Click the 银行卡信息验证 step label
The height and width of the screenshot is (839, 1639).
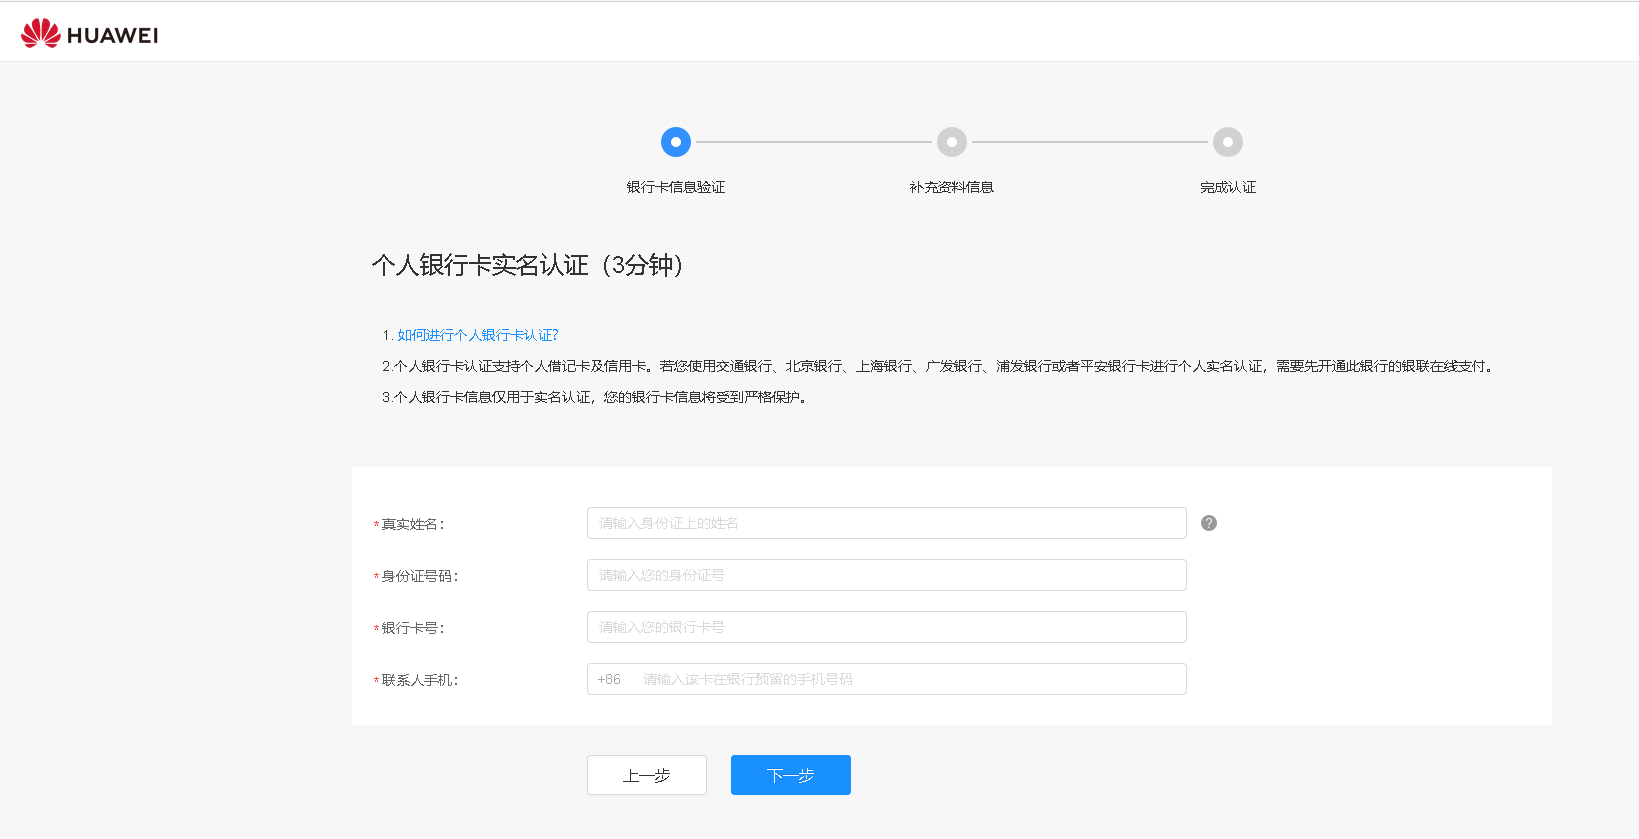click(676, 187)
